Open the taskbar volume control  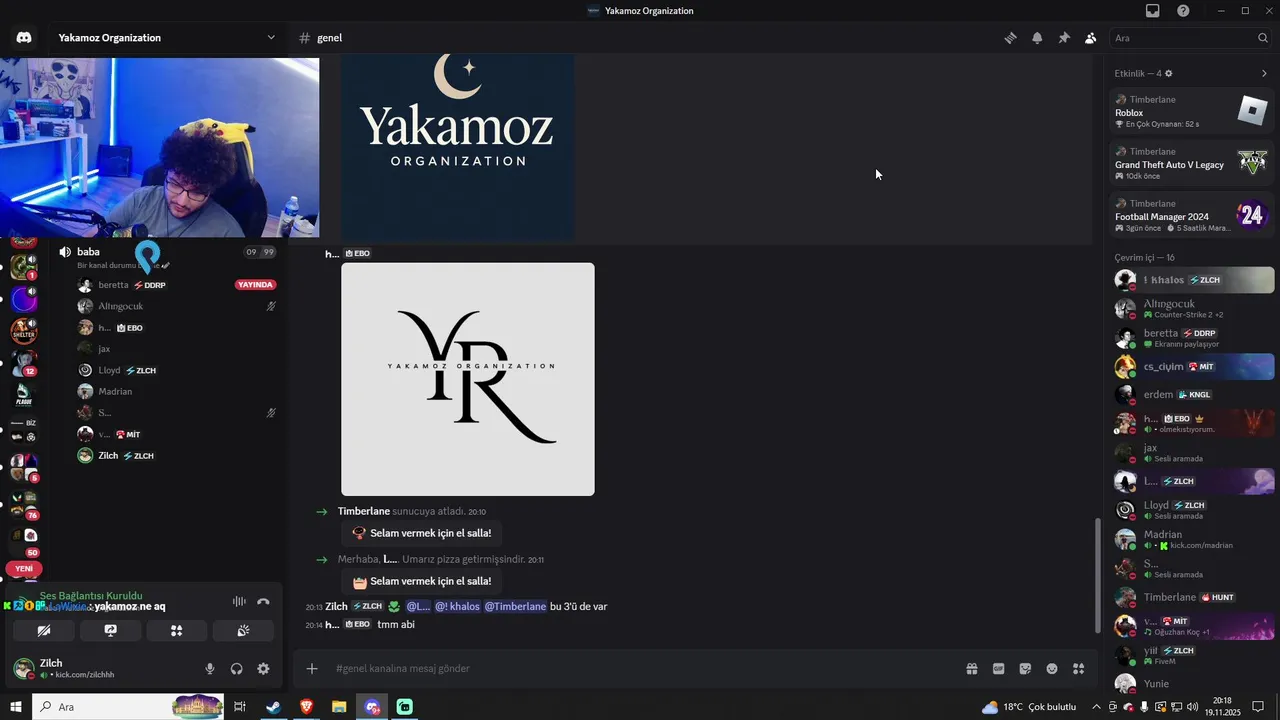pos(1194,707)
